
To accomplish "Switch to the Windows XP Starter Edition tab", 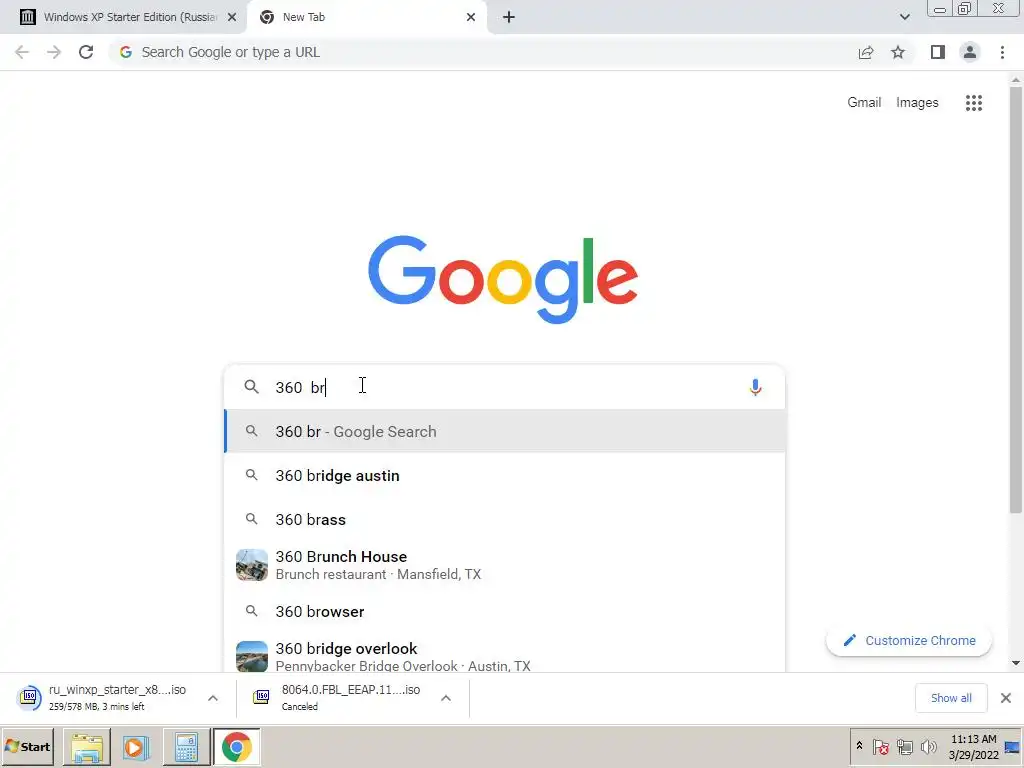I will [124, 17].
